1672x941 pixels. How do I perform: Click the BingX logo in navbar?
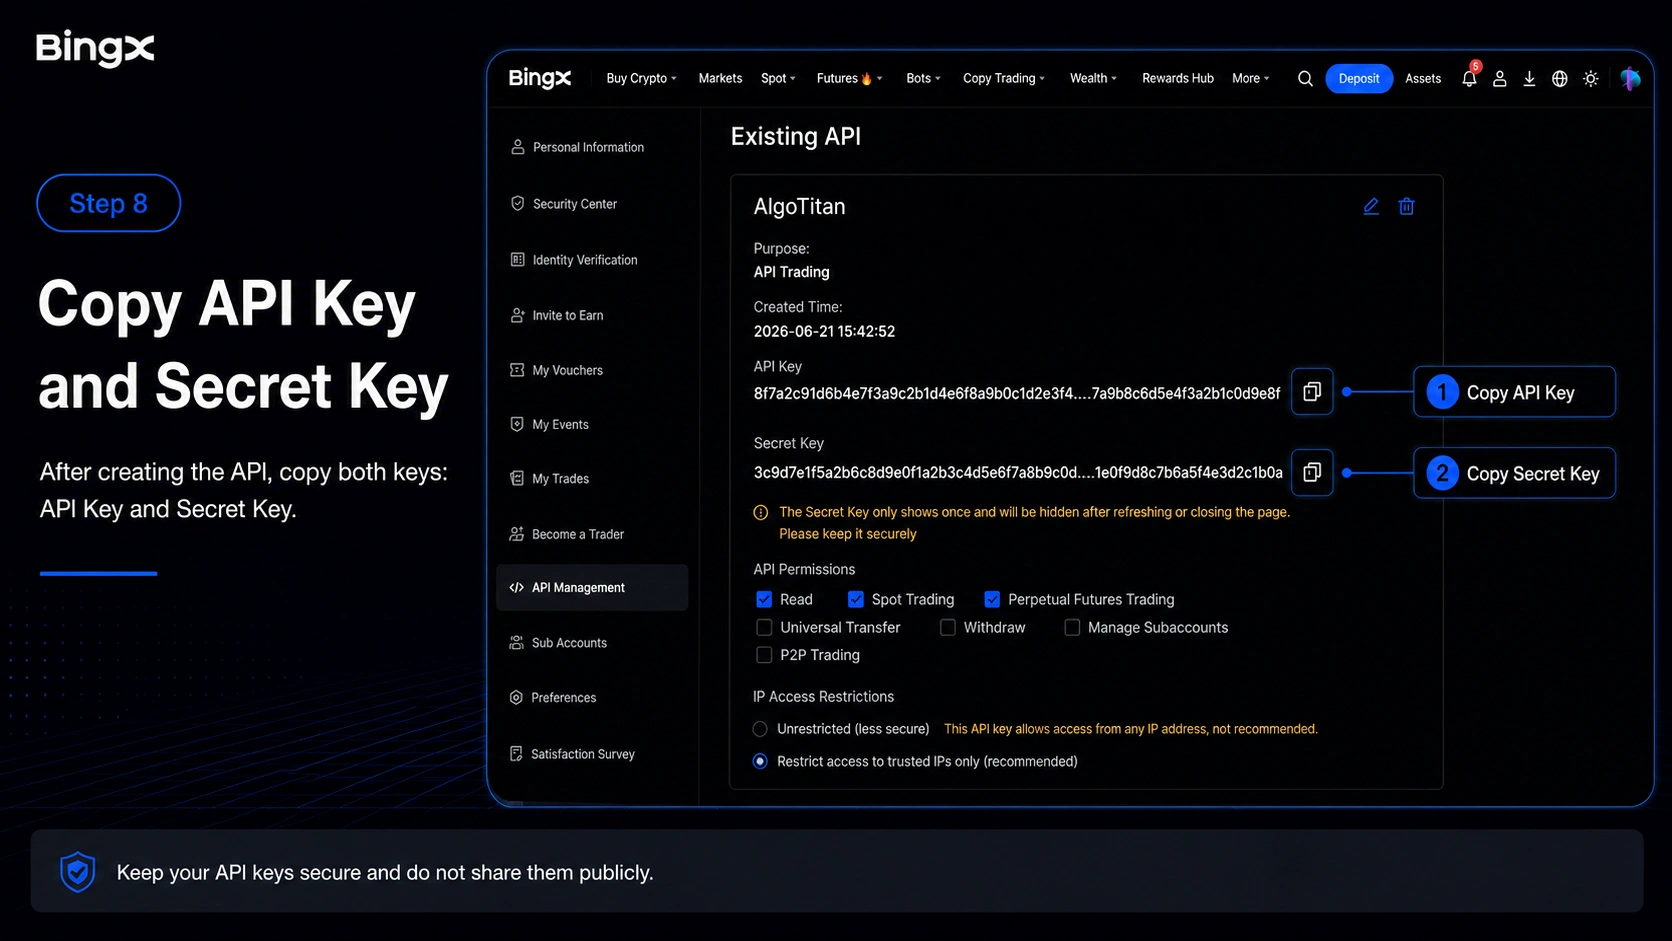pos(540,78)
